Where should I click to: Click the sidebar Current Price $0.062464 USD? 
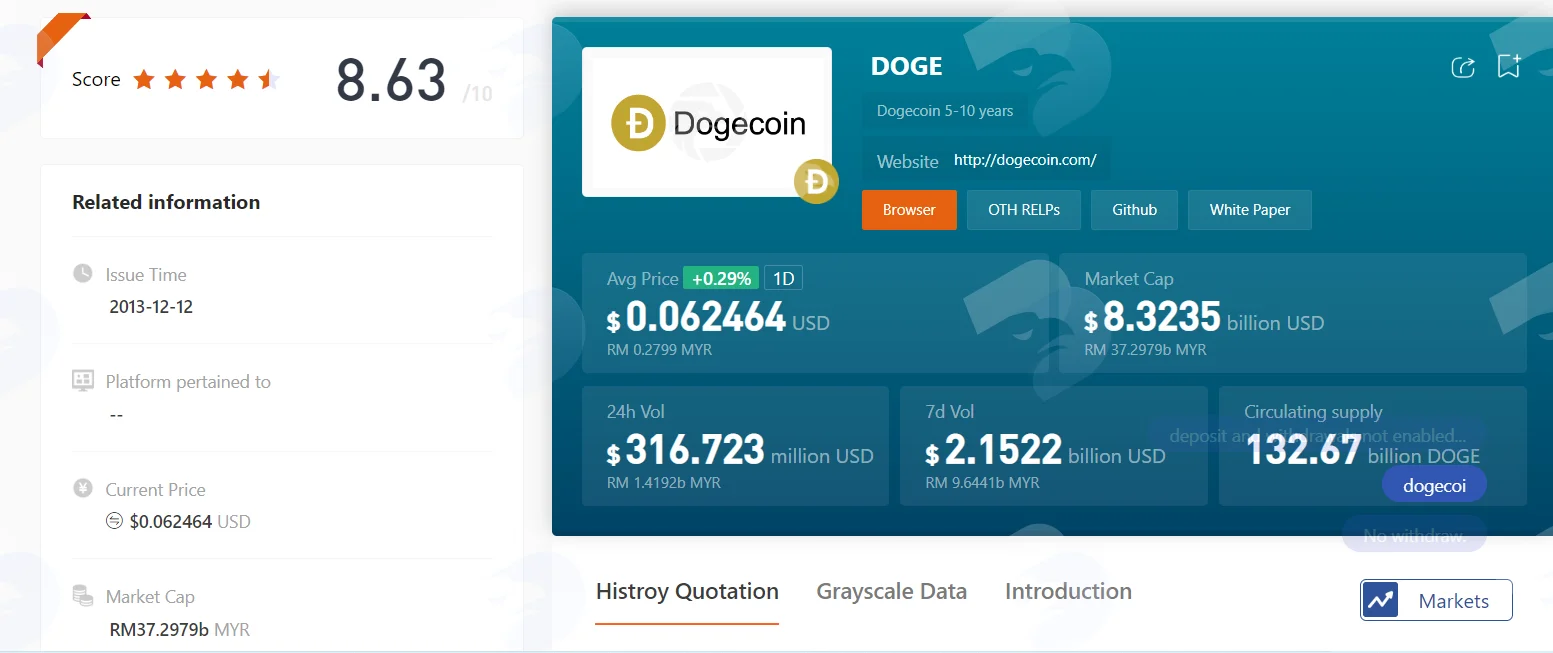pyautogui.click(x=190, y=521)
